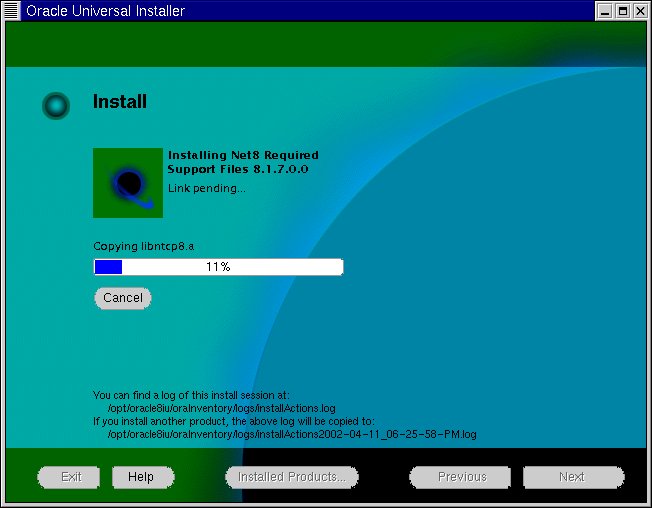Click the installActions.log path text
652x508 pixels.
pyautogui.click(x=222, y=408)
